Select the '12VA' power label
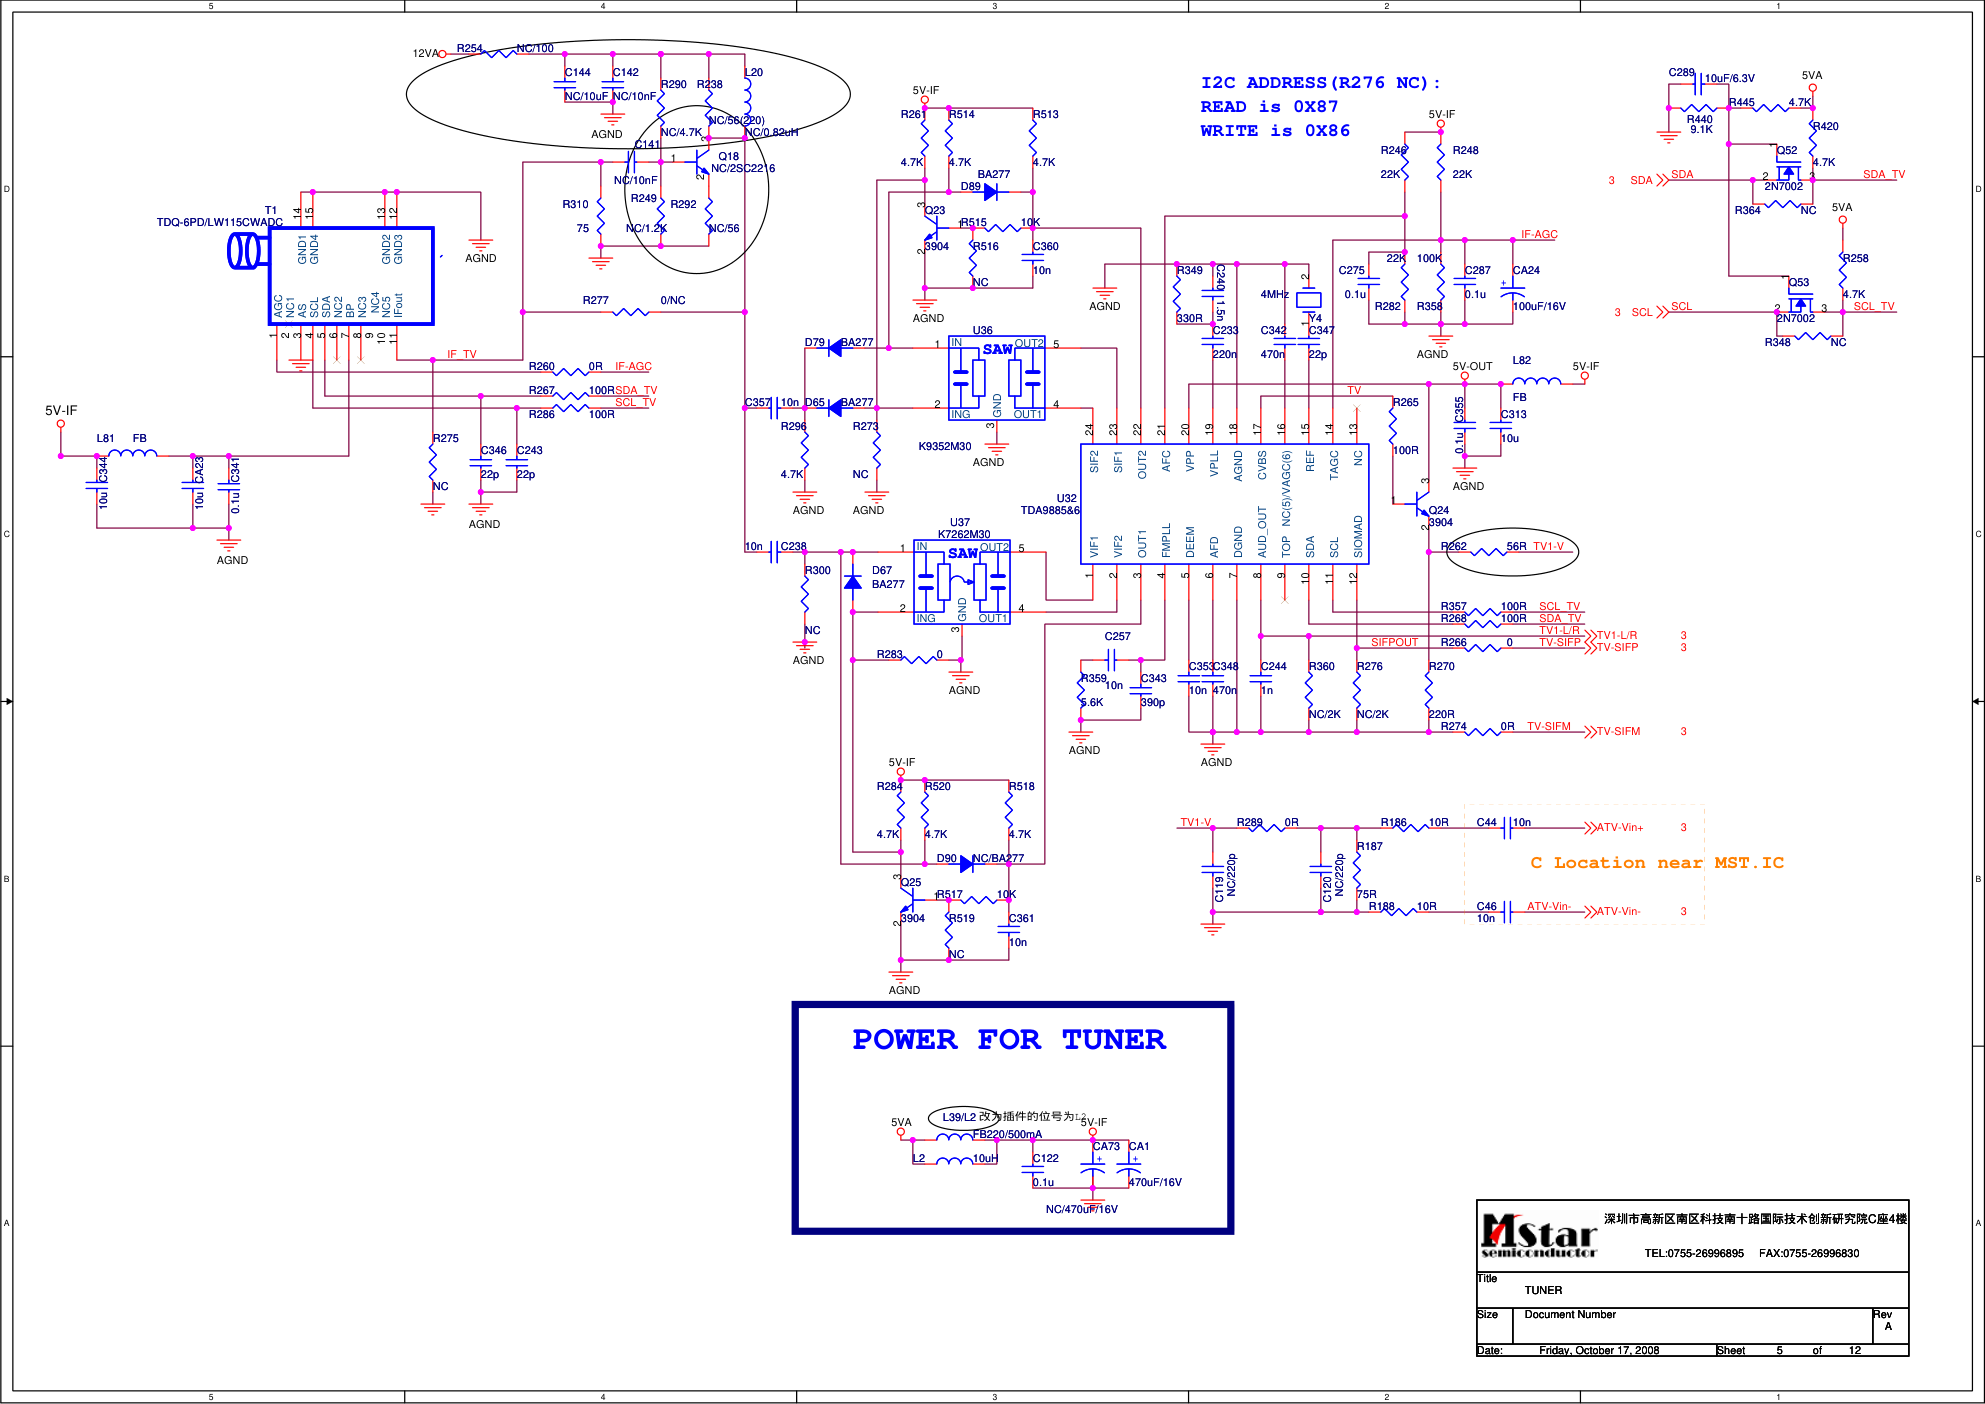 (425, 53)
